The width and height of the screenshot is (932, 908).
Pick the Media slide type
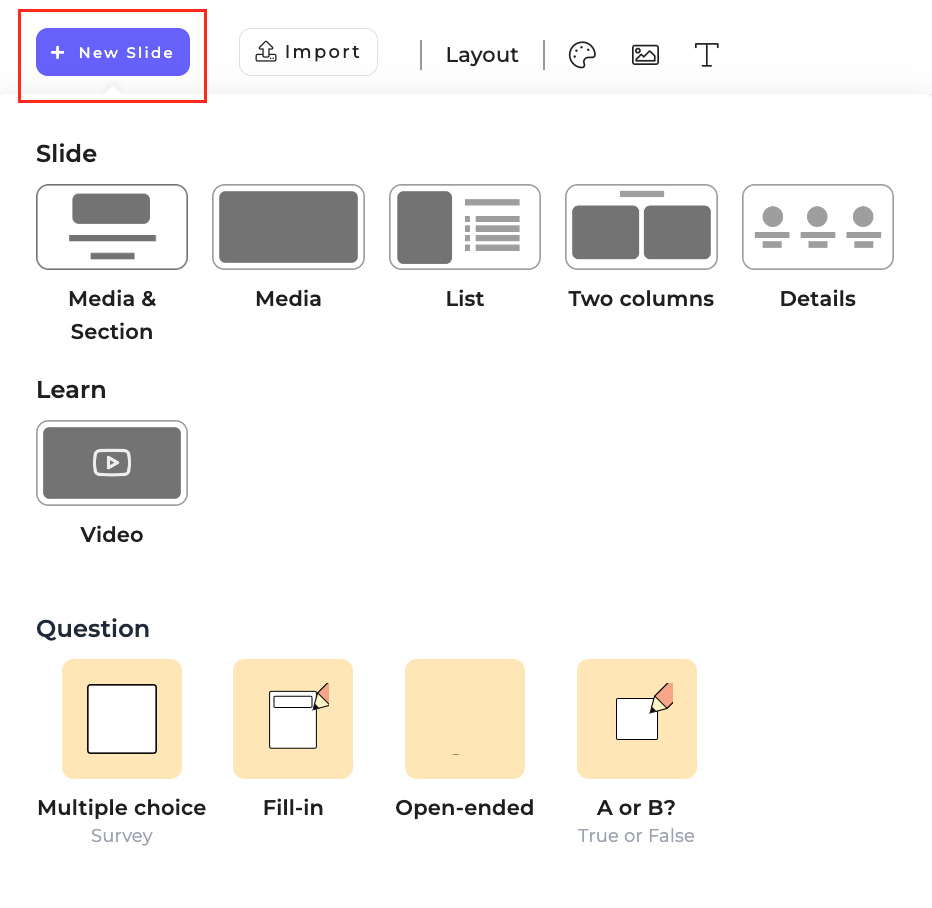pyautogui.click(x=288, y=227)
